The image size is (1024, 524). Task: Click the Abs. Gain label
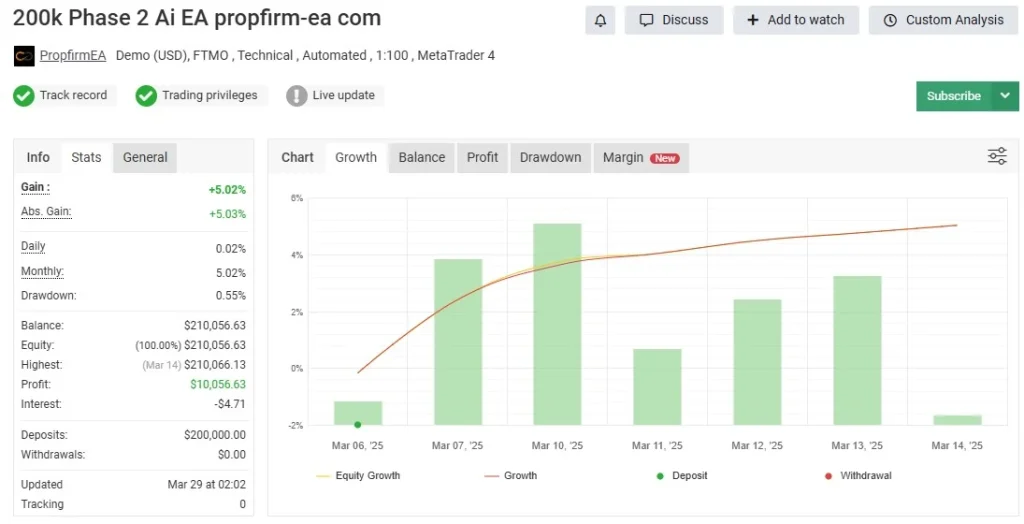[46, 212]
